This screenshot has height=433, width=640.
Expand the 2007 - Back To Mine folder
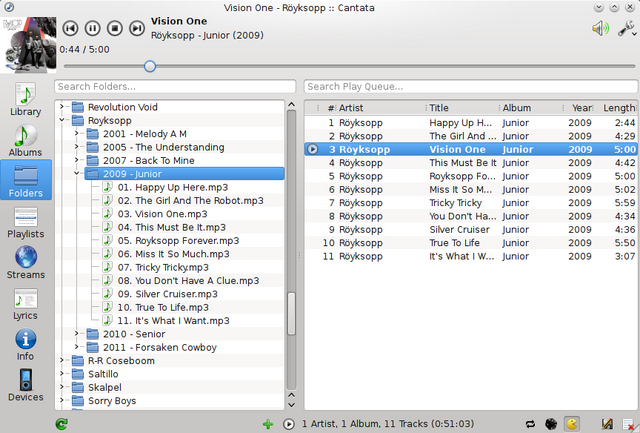pos(77,160)
